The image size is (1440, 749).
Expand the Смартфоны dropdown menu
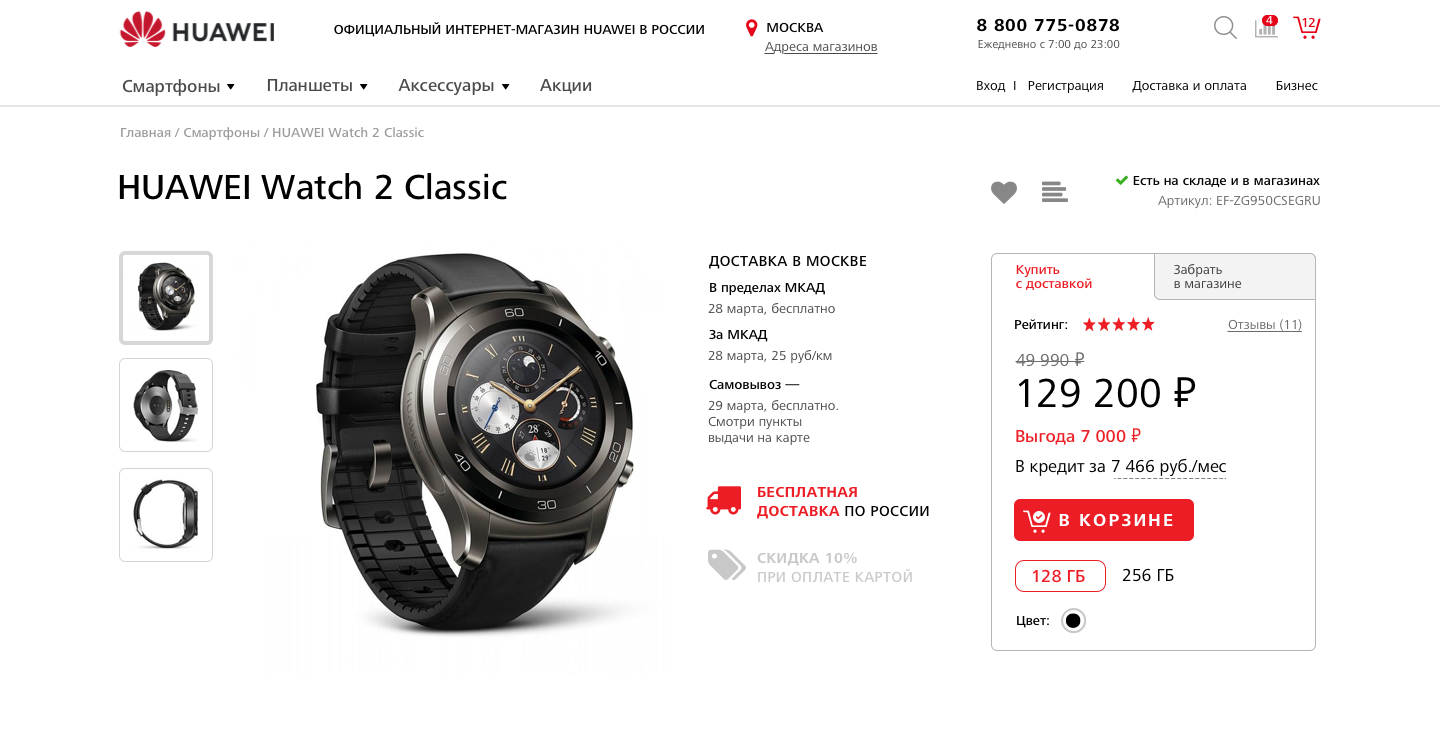click(x=178, y=86)
